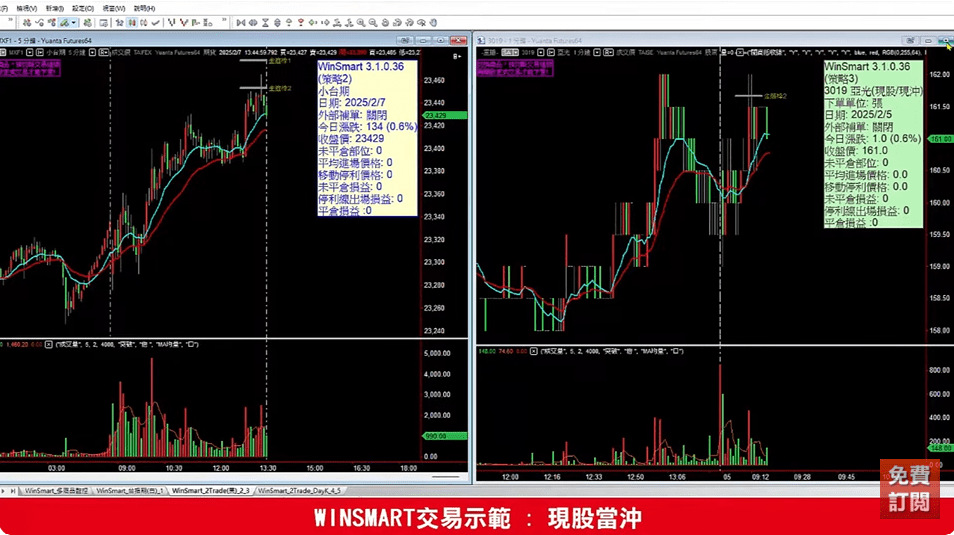Open resolution dropdown next to 1分鐘 in right chart
Viewport: 954px width, 535px height.
click(597, 53)
